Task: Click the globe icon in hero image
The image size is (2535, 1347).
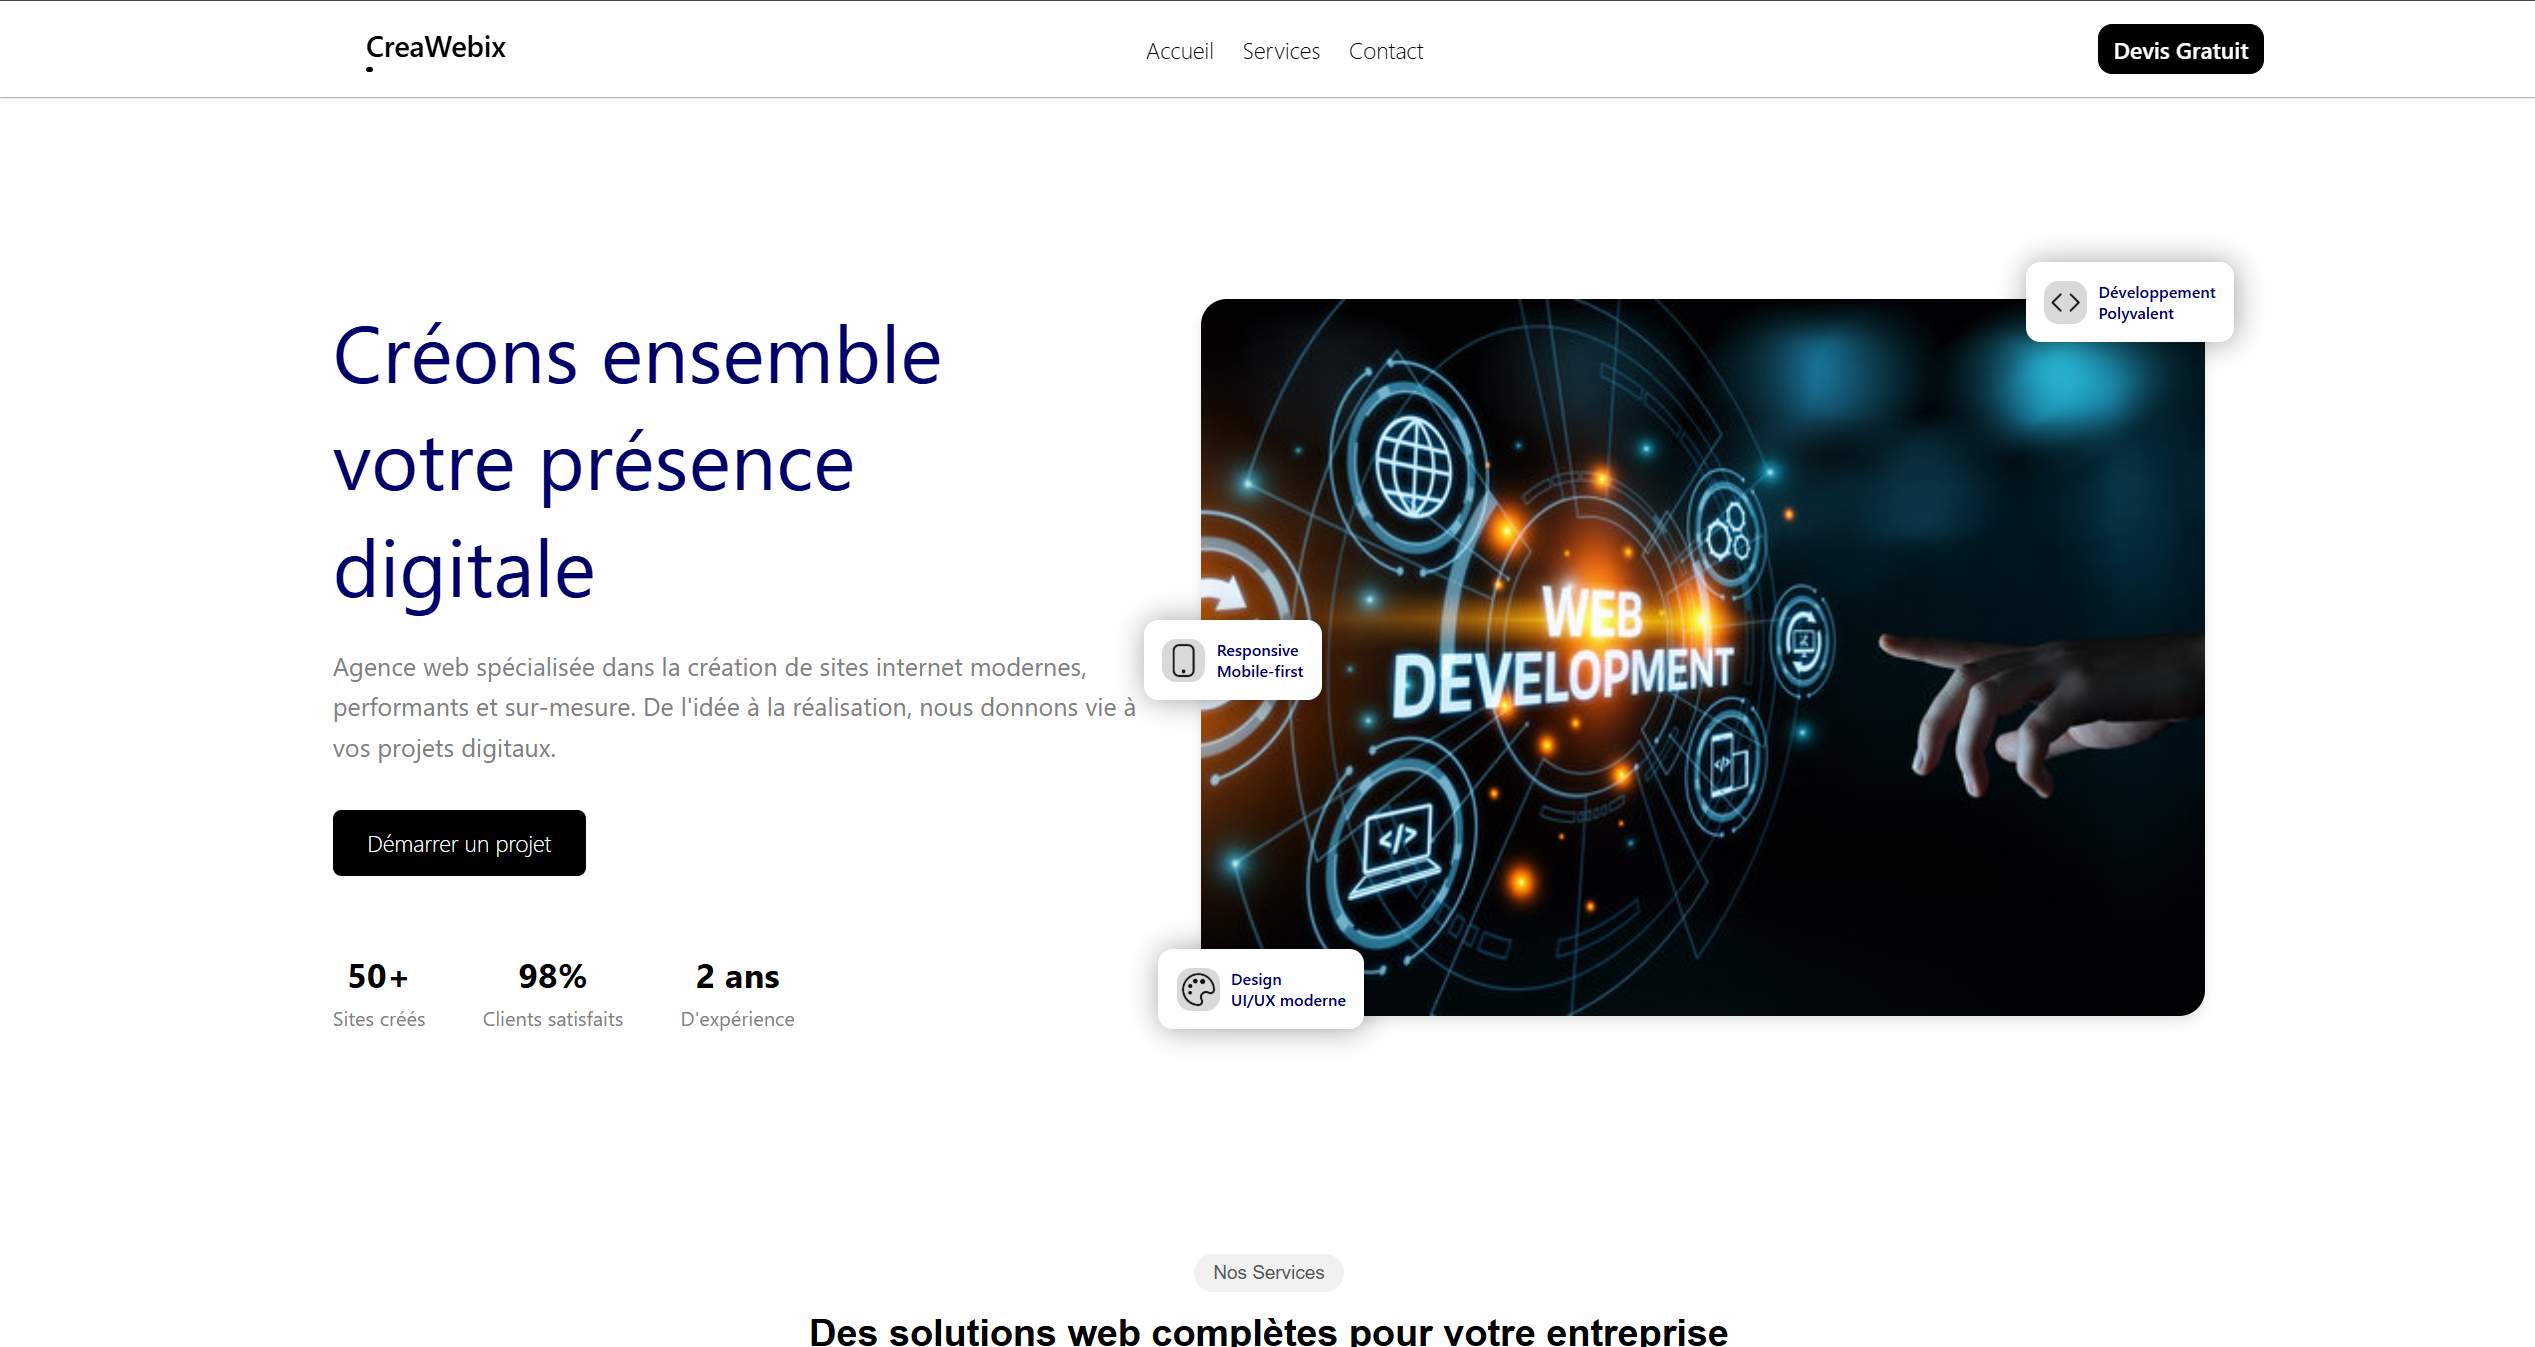Action: 1413,467
